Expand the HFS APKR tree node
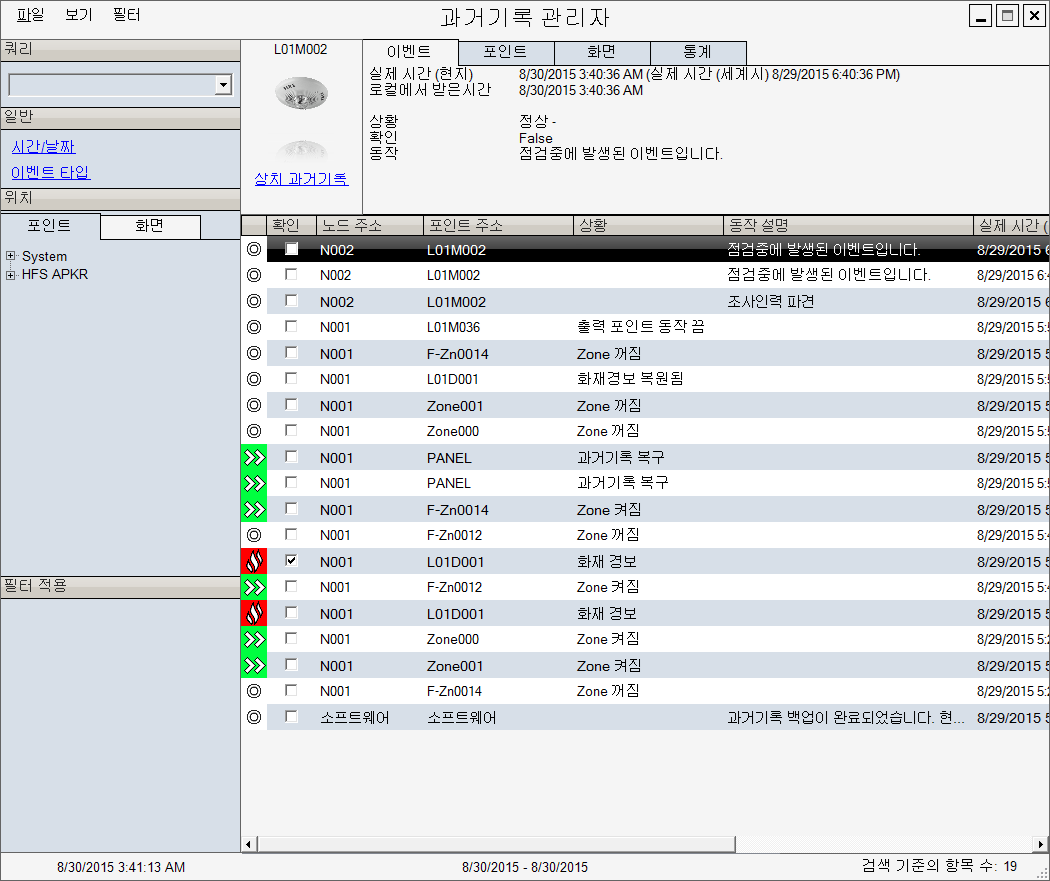 click(11, 274)
